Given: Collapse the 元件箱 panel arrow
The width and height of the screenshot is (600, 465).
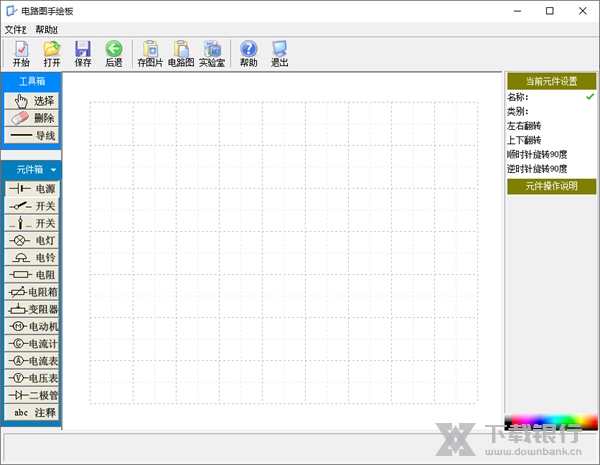Looking at the screenshot, I should coord(53,170).
